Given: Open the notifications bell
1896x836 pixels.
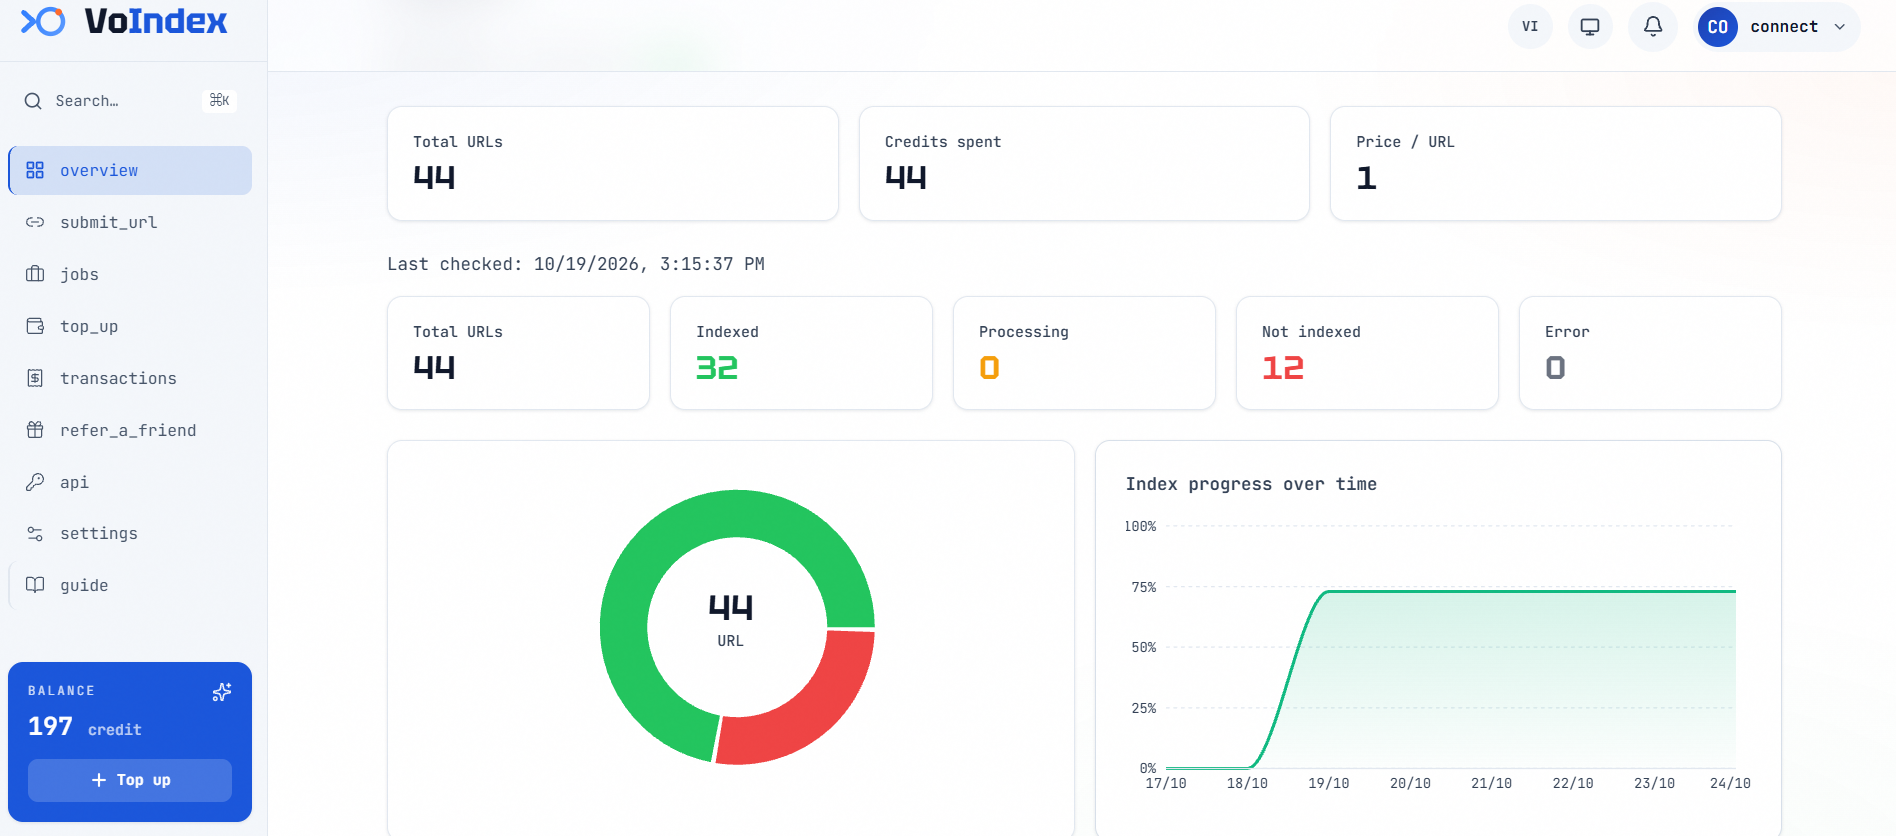Looking at the screenshot, I should pos(1653,27).
